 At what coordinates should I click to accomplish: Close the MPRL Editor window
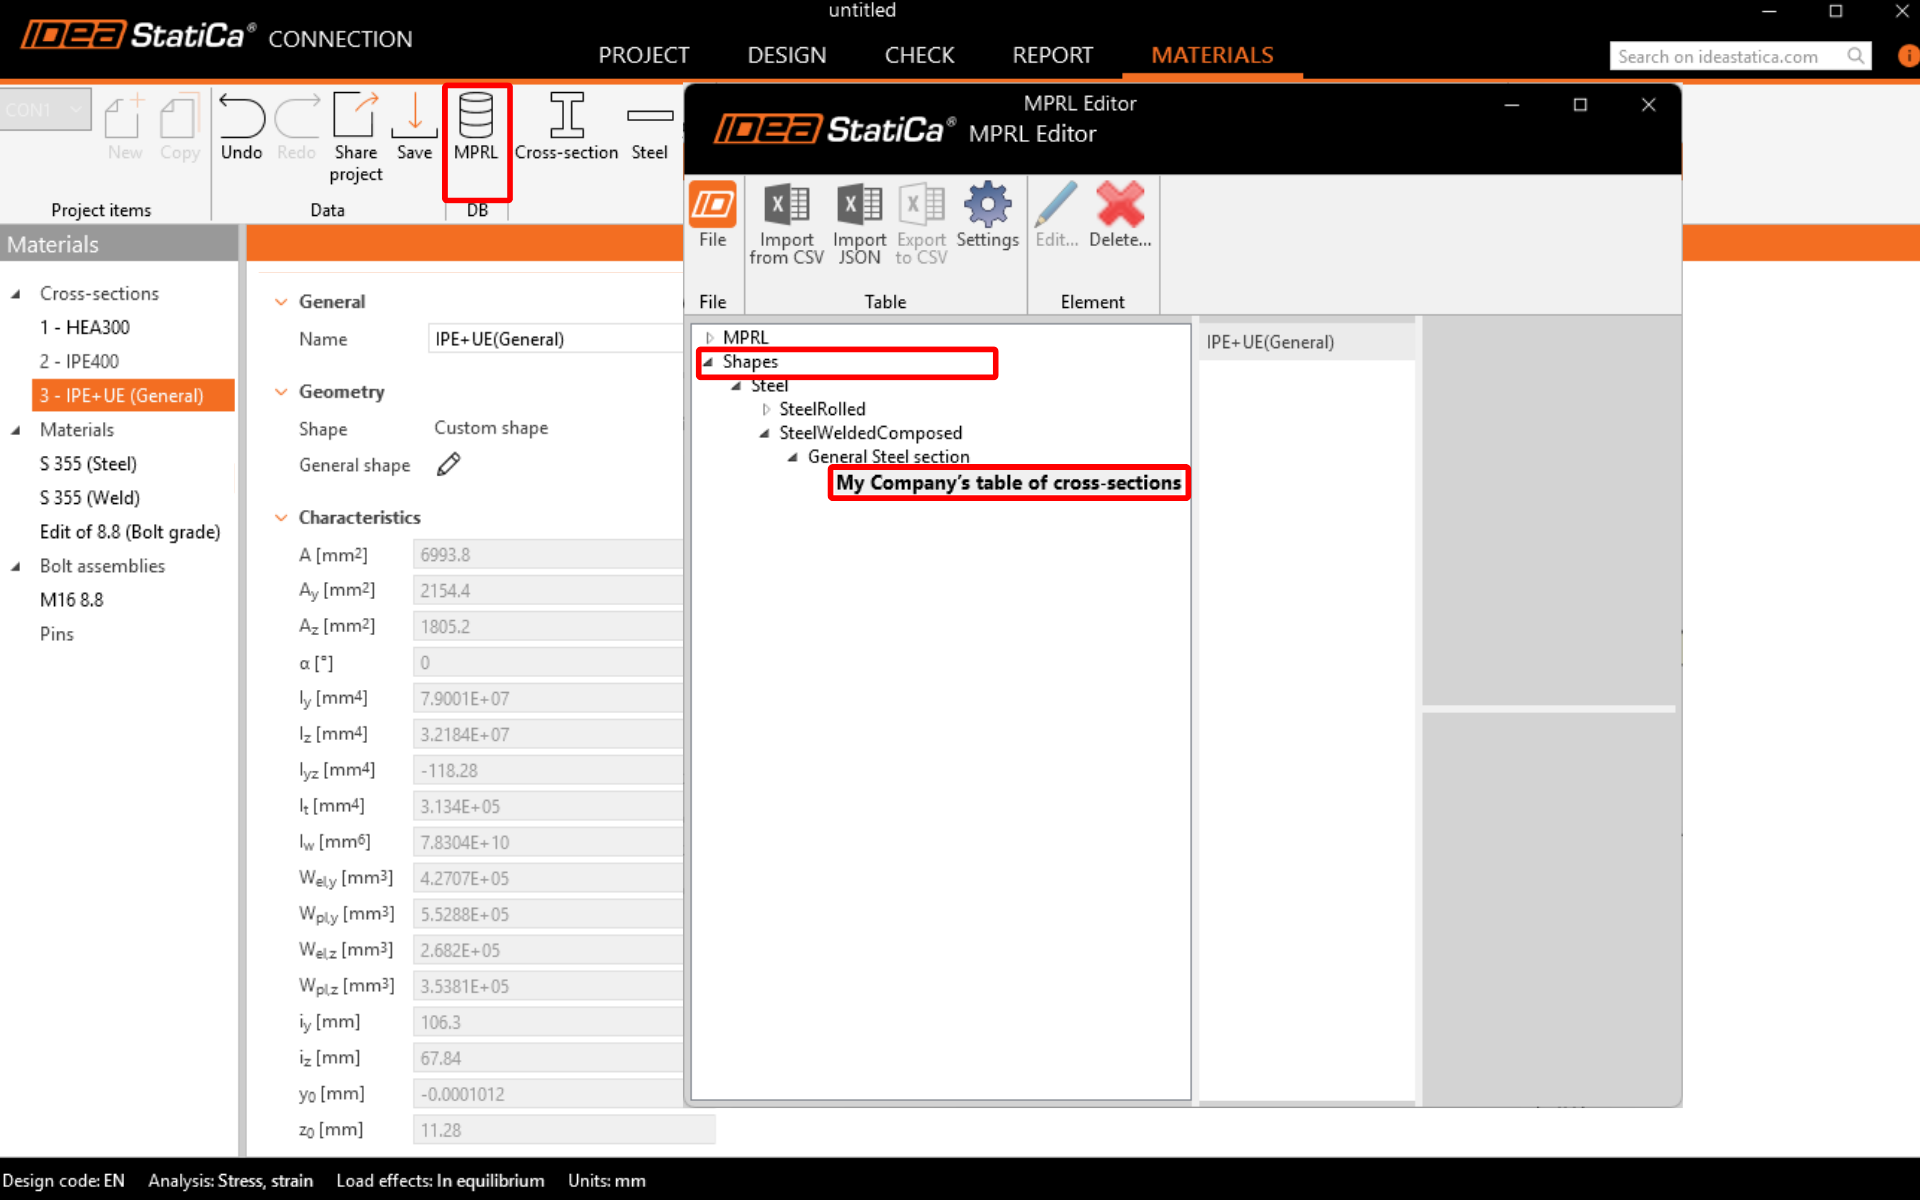pos(1648,105)
